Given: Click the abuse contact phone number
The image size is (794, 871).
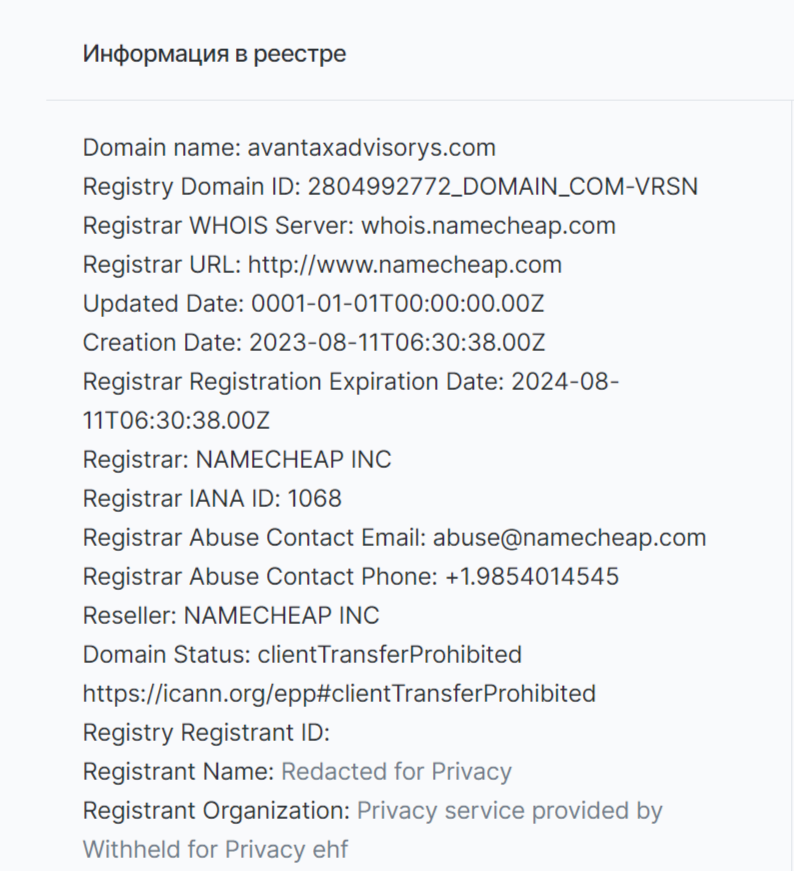Looking at the screenshot, I should (x=532, y=577).
